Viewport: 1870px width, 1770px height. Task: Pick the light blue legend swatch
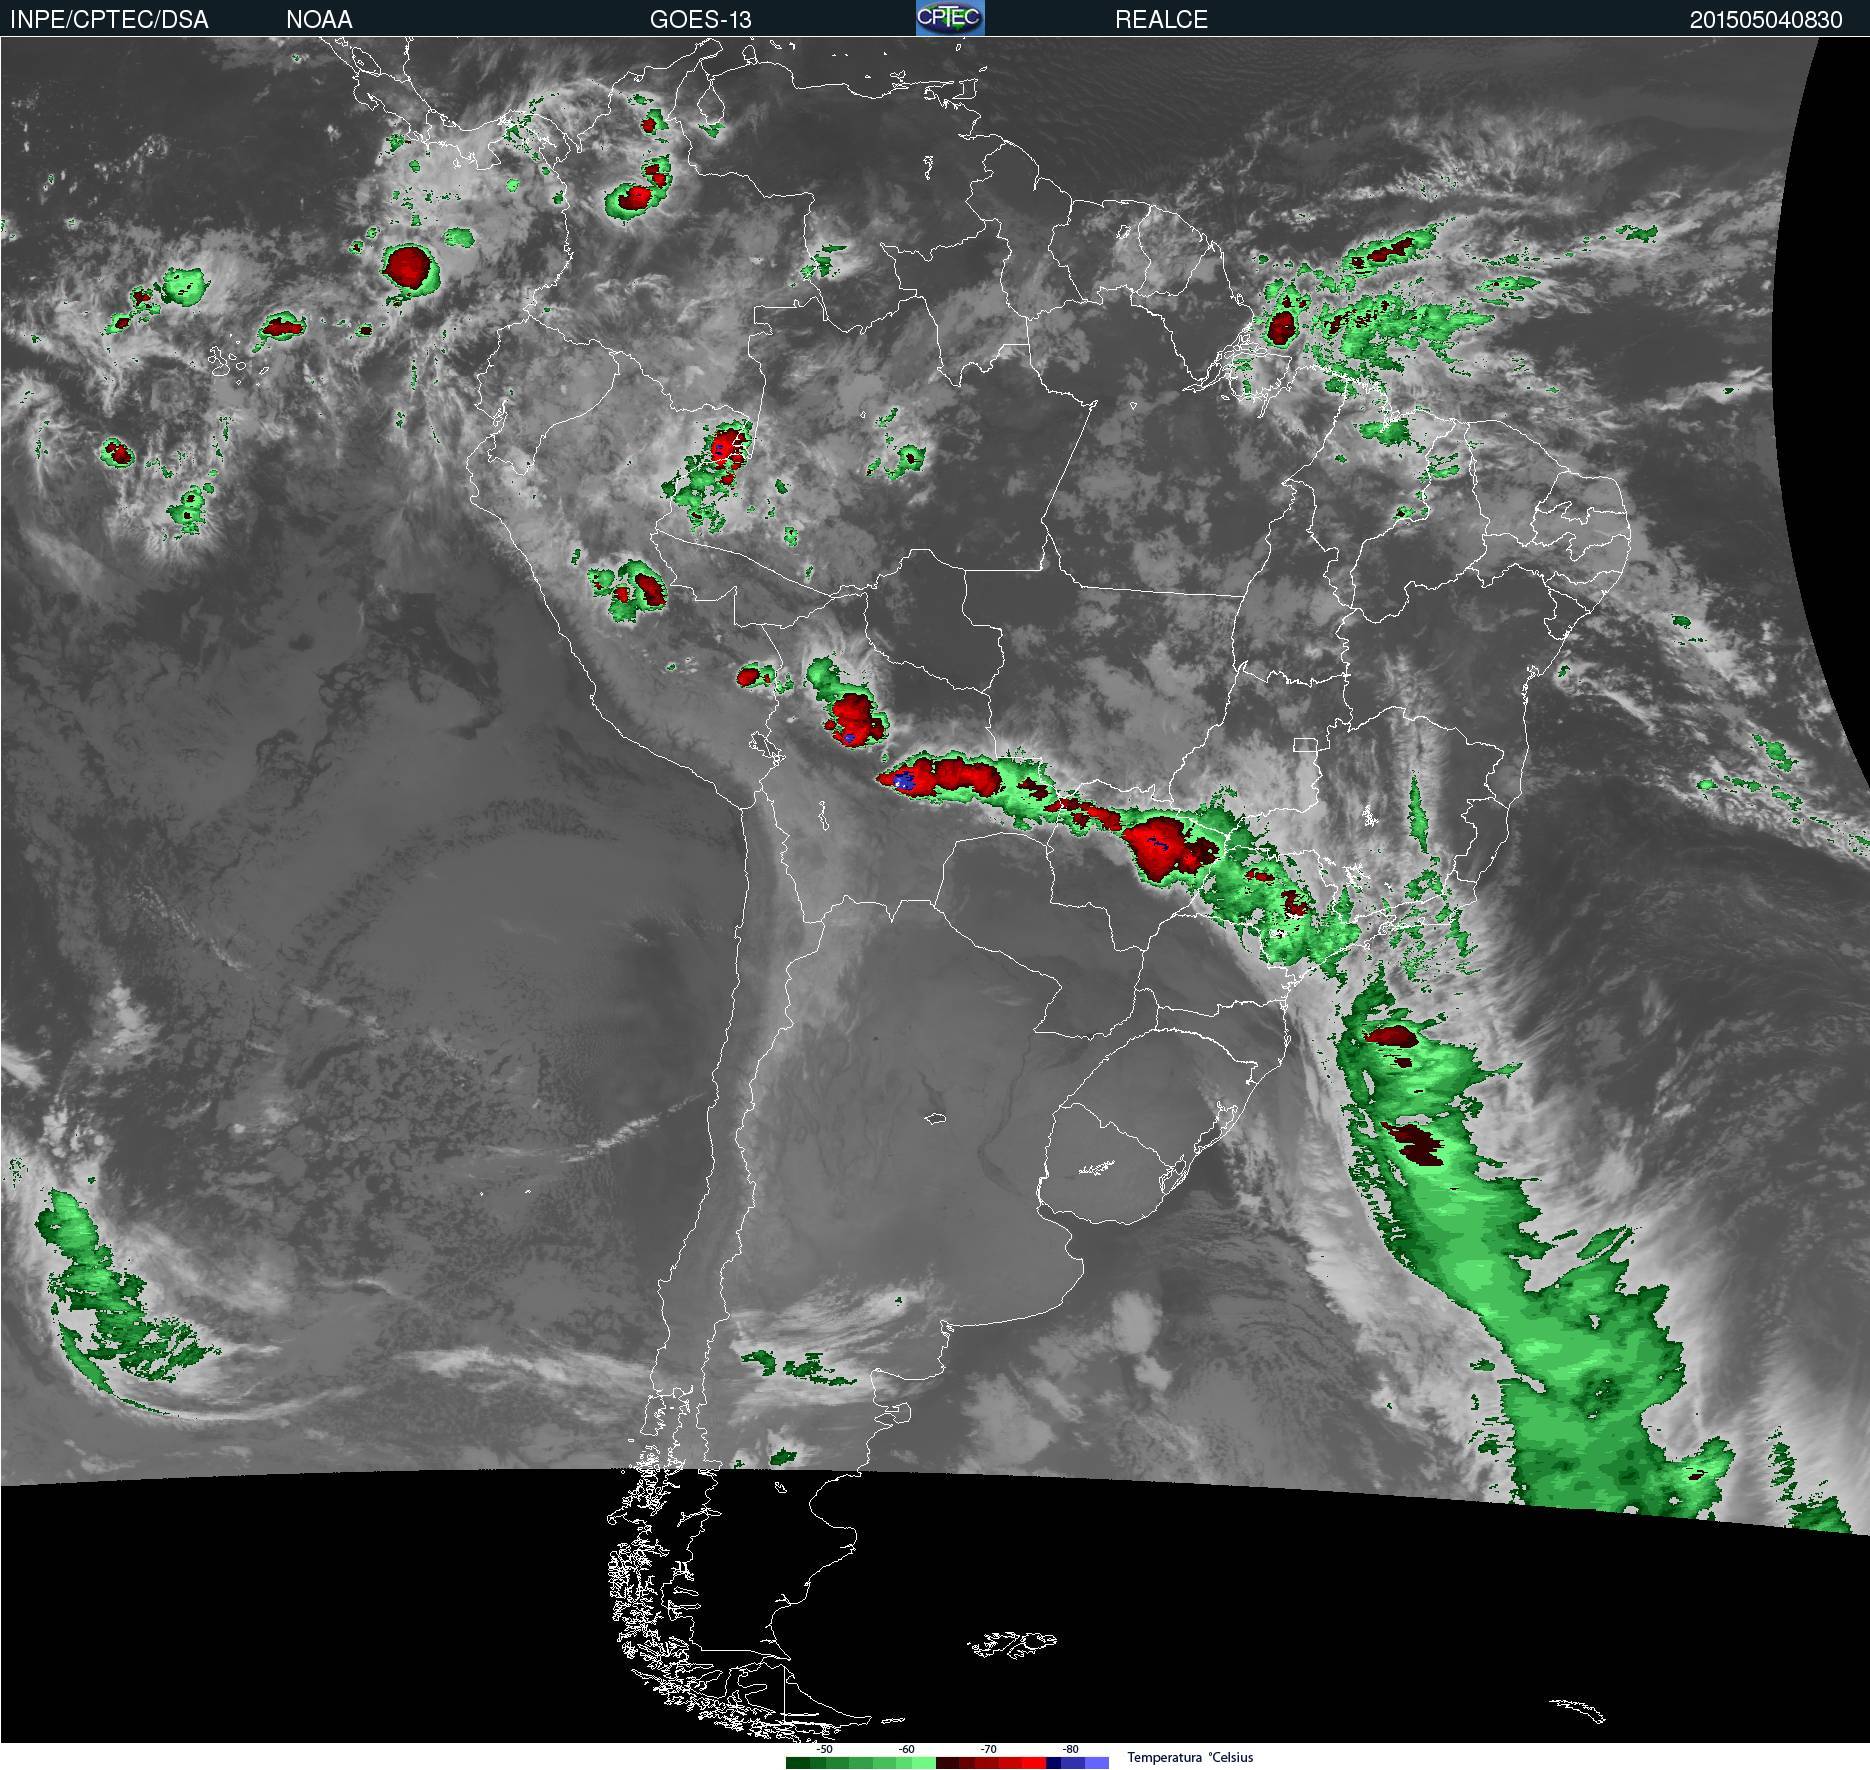pos(1097,1763)
